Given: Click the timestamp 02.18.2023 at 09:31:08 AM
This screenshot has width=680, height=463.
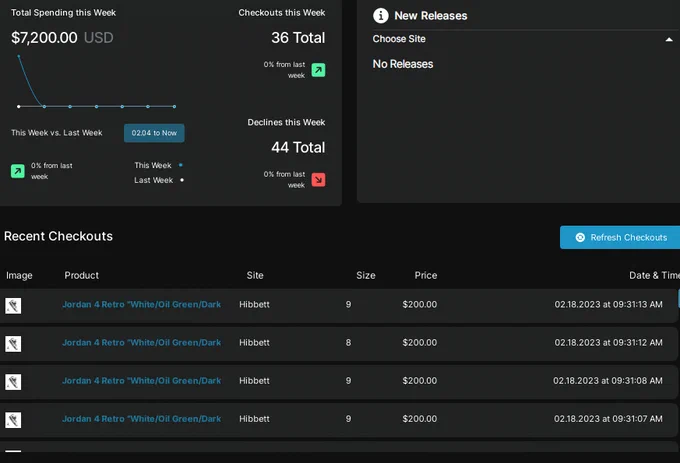Looking at the screenshot, I should (608, 381).
